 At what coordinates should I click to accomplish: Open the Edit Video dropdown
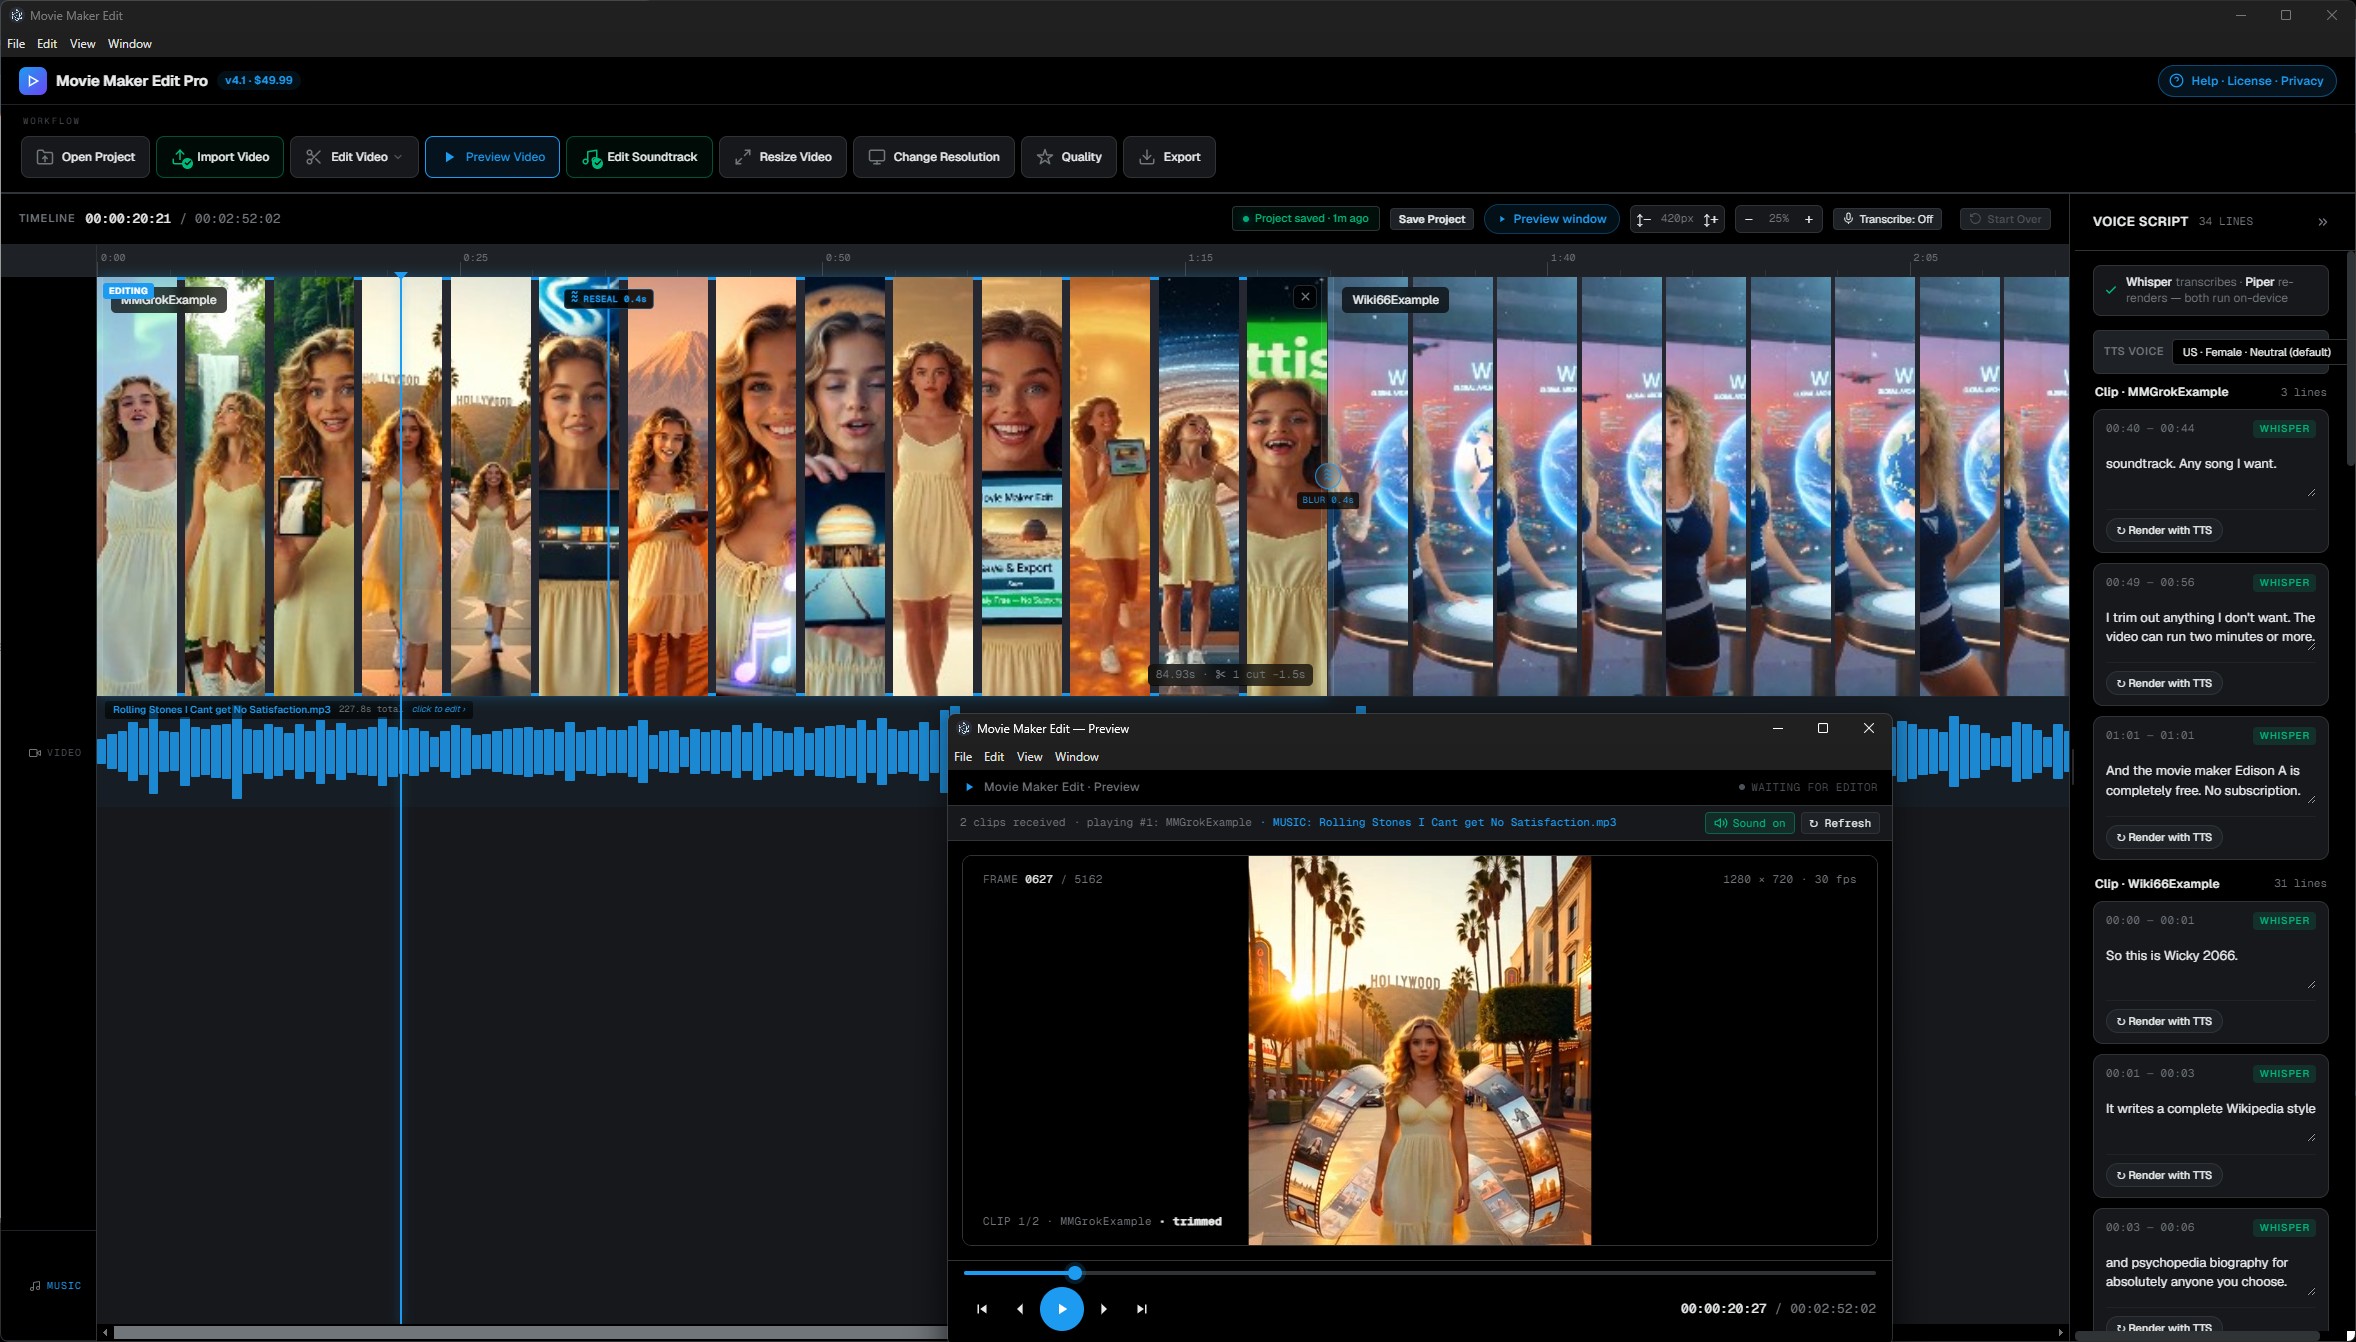[x=354, y=157]
